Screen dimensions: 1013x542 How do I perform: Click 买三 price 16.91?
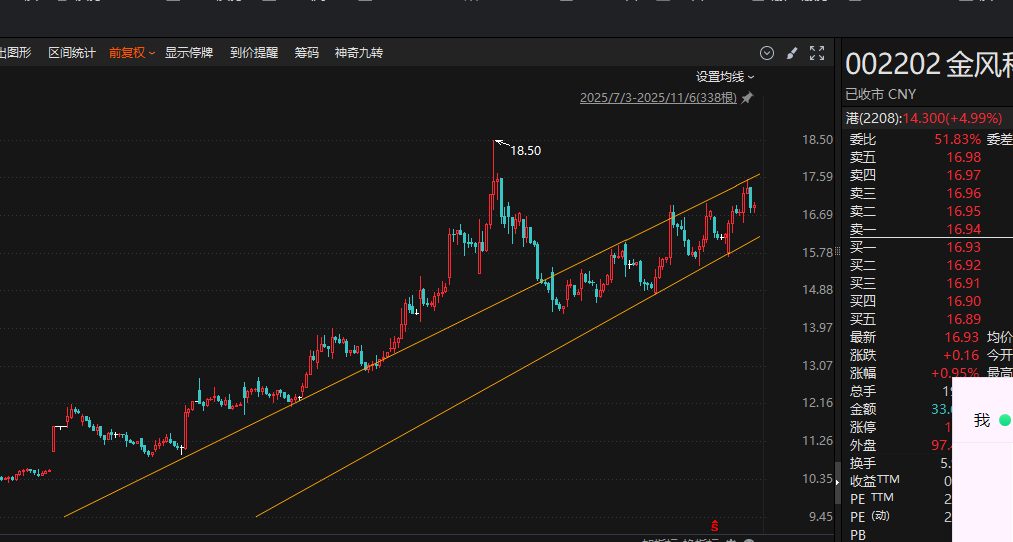[x=963, y=284]
